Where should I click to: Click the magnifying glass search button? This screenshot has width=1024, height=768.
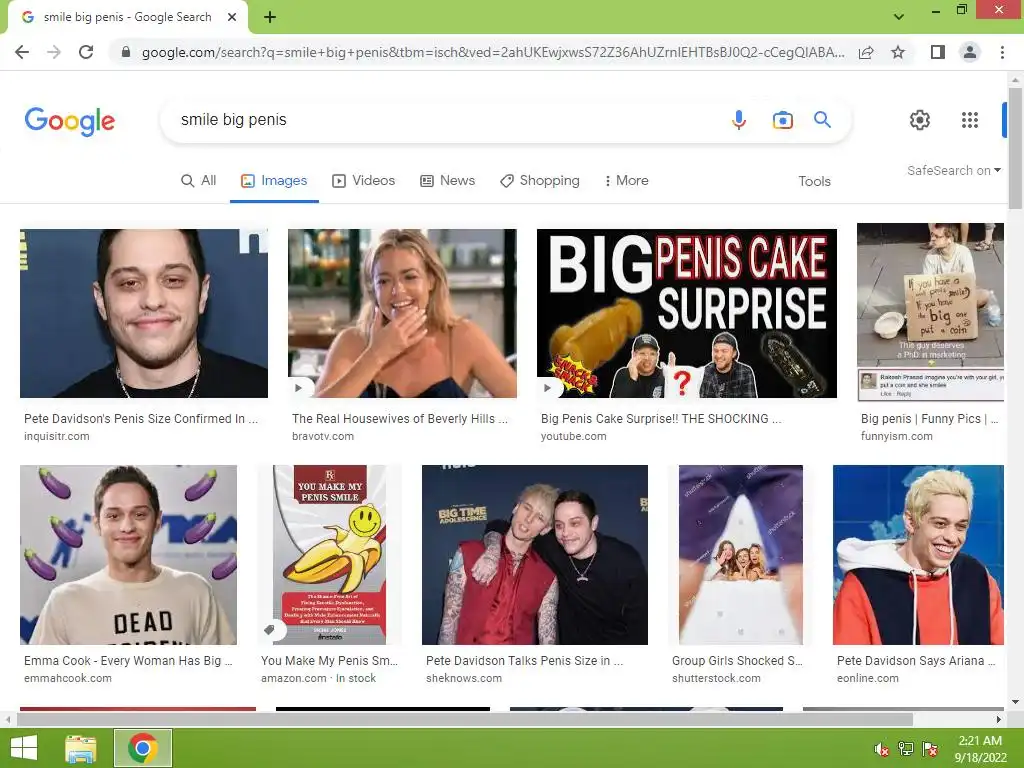pos(822,120)
